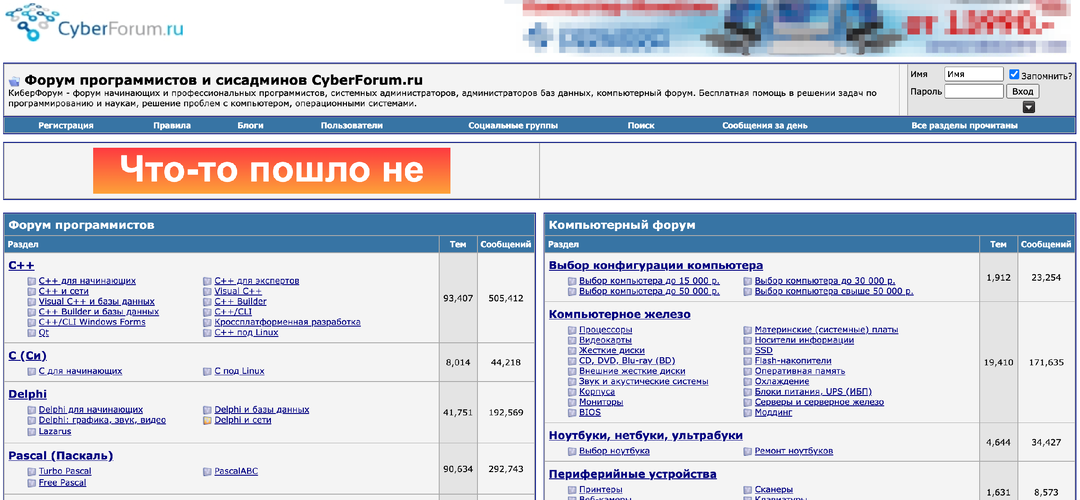This screenshot has height=500, width=1080.
Task: Open the Flash-накопители subforum link
Action: (x=793, y=361)
